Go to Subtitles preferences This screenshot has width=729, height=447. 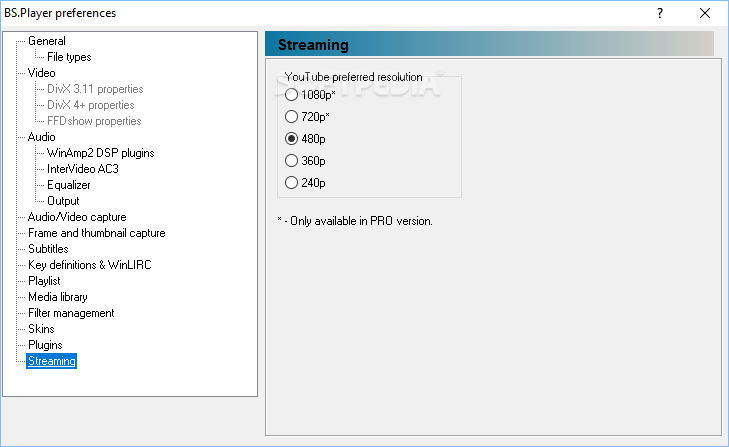pyautogui.click(x=48, y=249)
